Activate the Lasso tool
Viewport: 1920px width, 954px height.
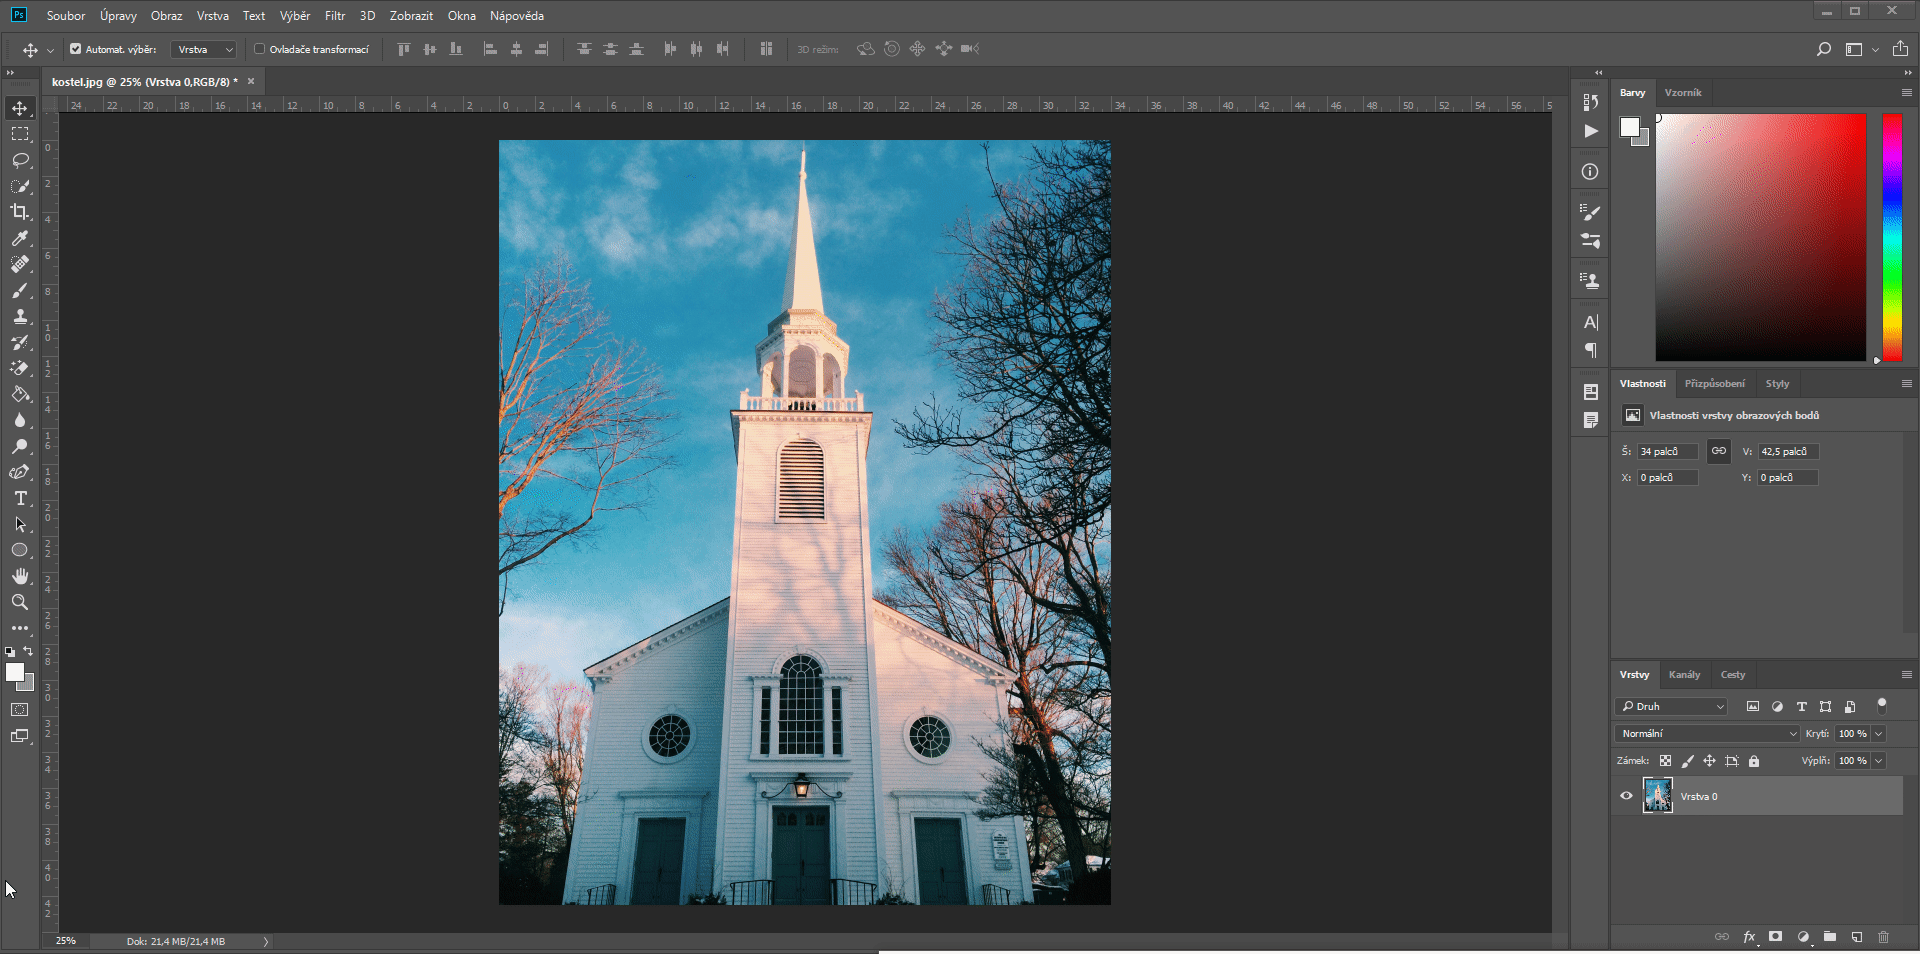19,160
